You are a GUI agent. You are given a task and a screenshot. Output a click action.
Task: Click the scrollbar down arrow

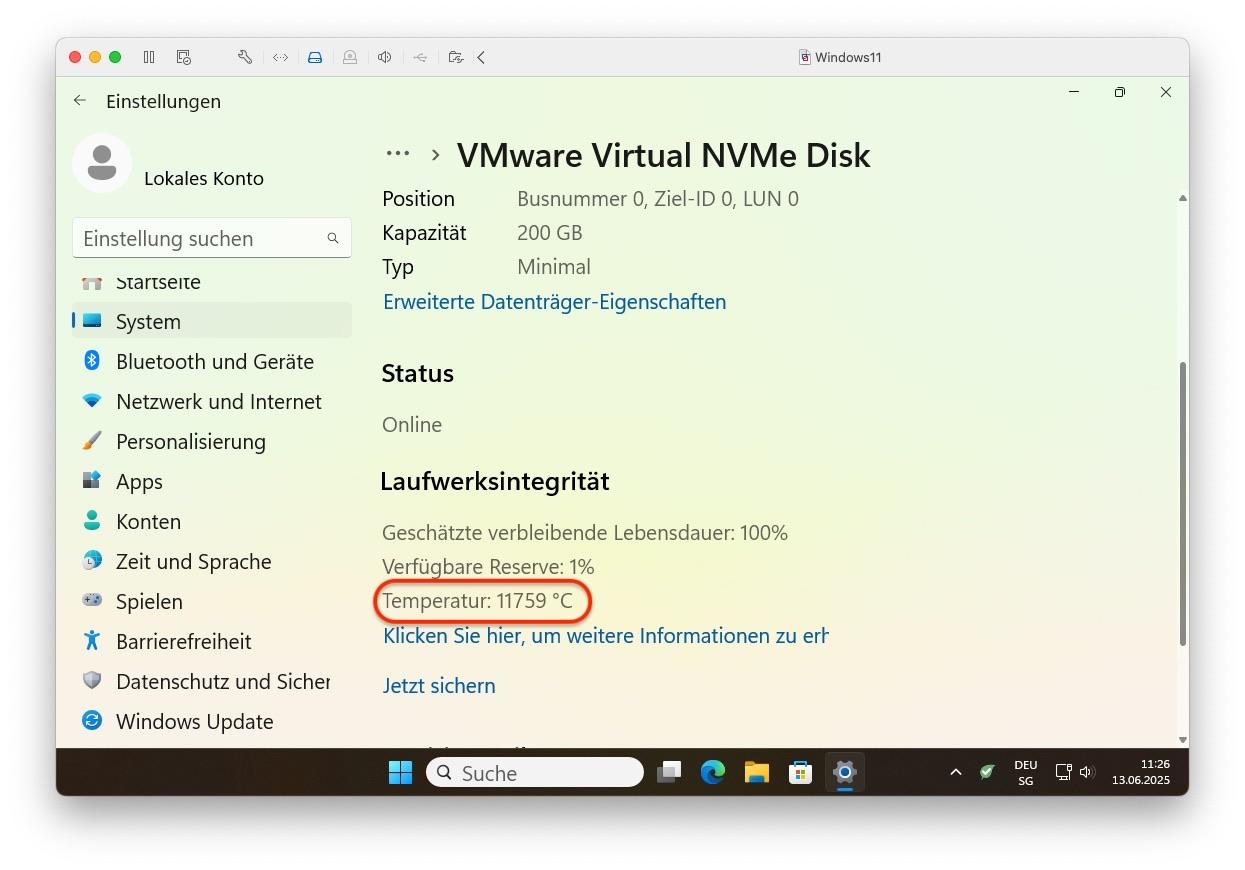point(1183,740)
